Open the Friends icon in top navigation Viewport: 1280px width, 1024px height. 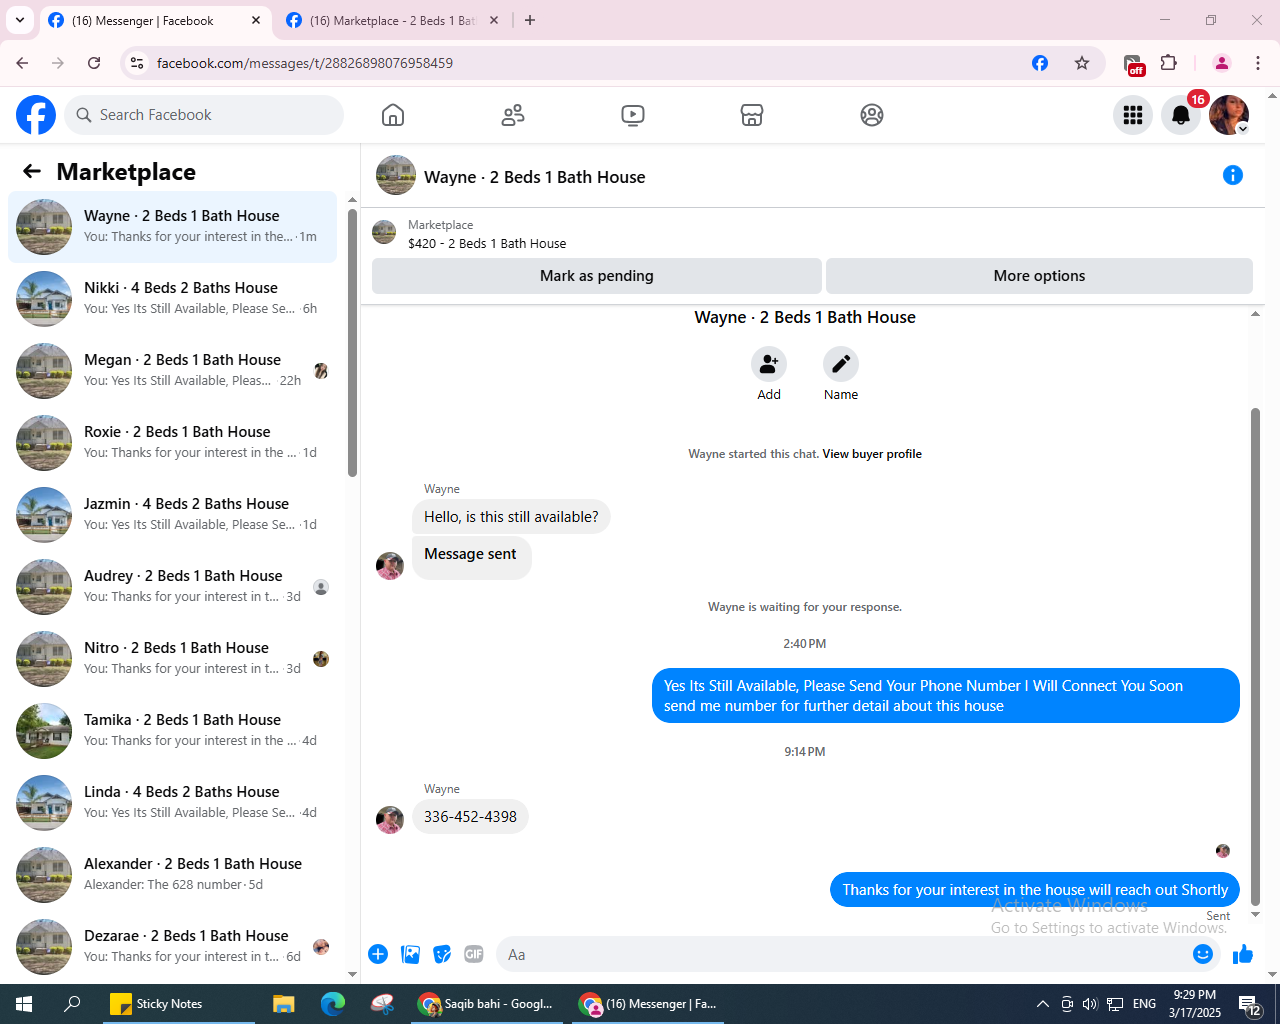coord(513,115)
